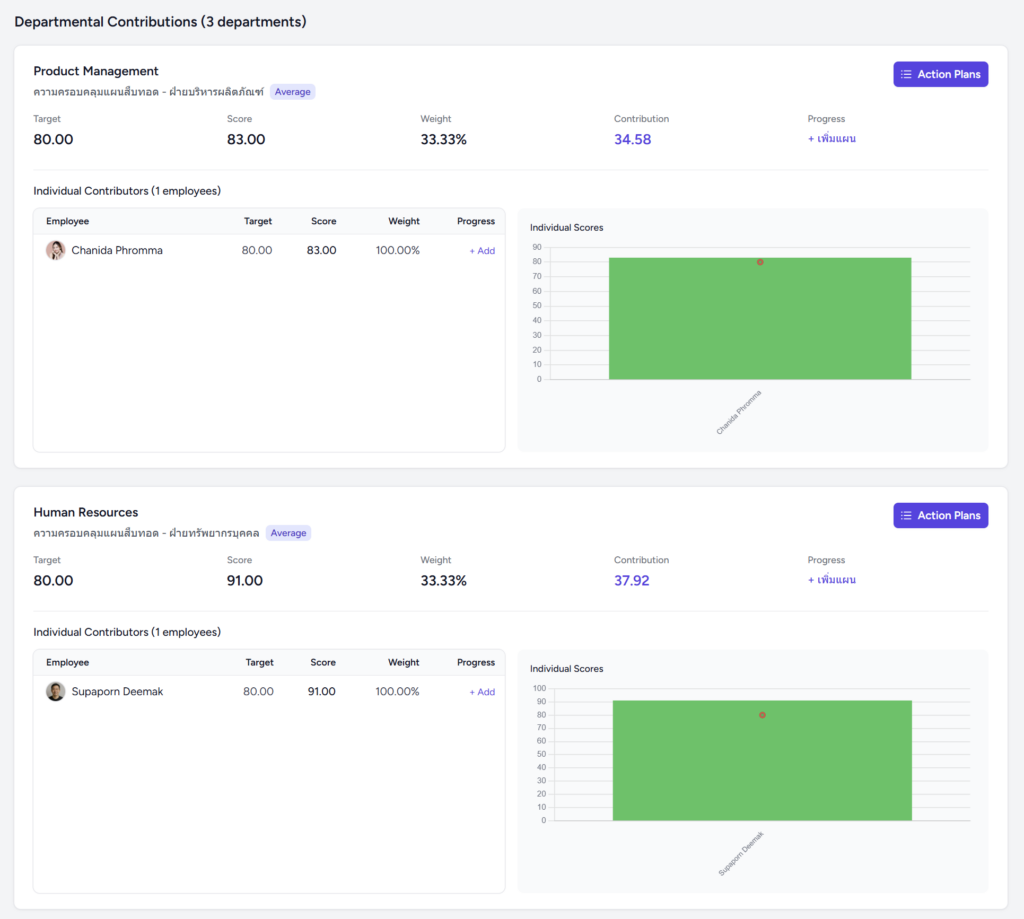Click Human Resources contribution value 37.92

coord(632,580)
